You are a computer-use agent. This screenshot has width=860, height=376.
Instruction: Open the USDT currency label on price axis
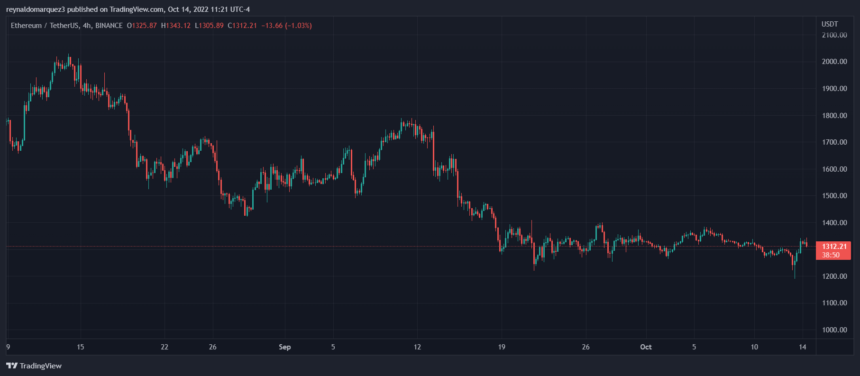[828, 24]
